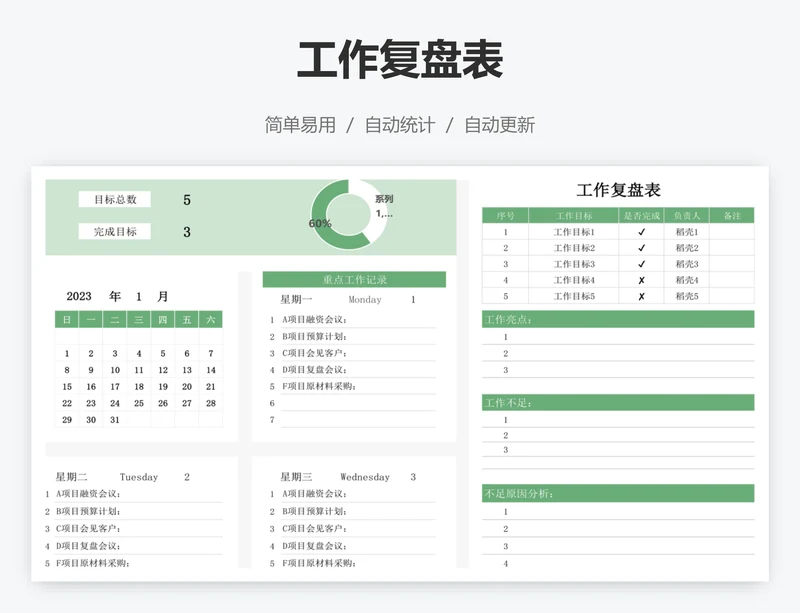Select calendar date 20
The width and height of the screenshot is (800, 613).
pos(187,386)
